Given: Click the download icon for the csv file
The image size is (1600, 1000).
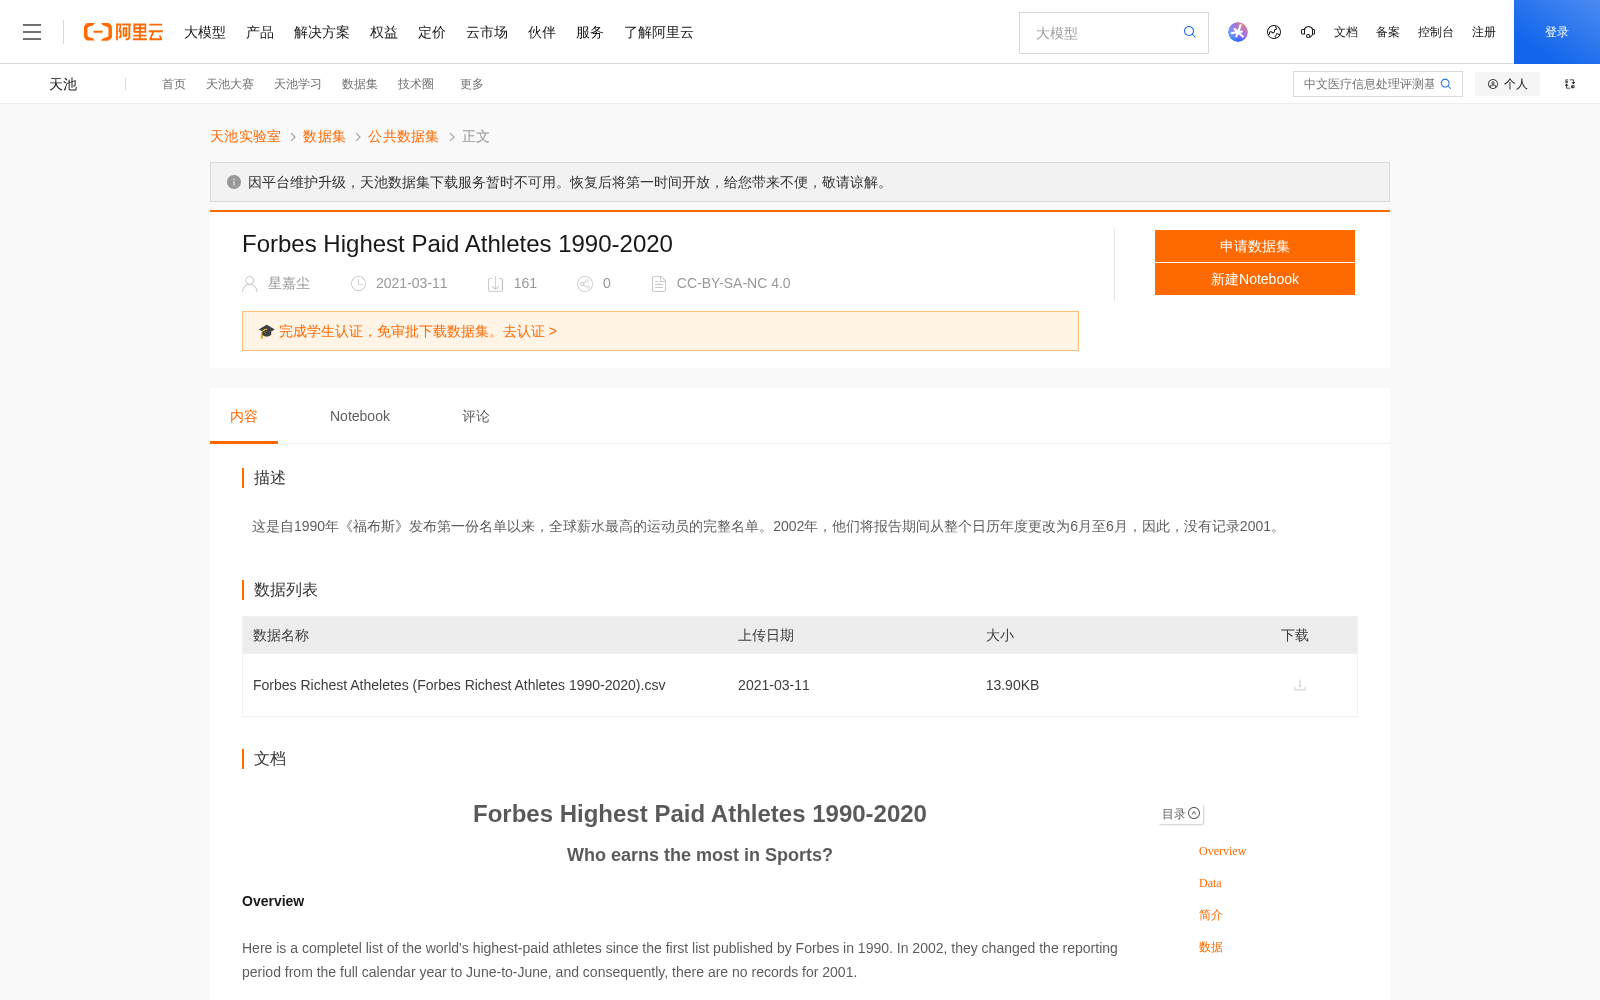Looking at the screenshot, I should (x=1300, y=685).
